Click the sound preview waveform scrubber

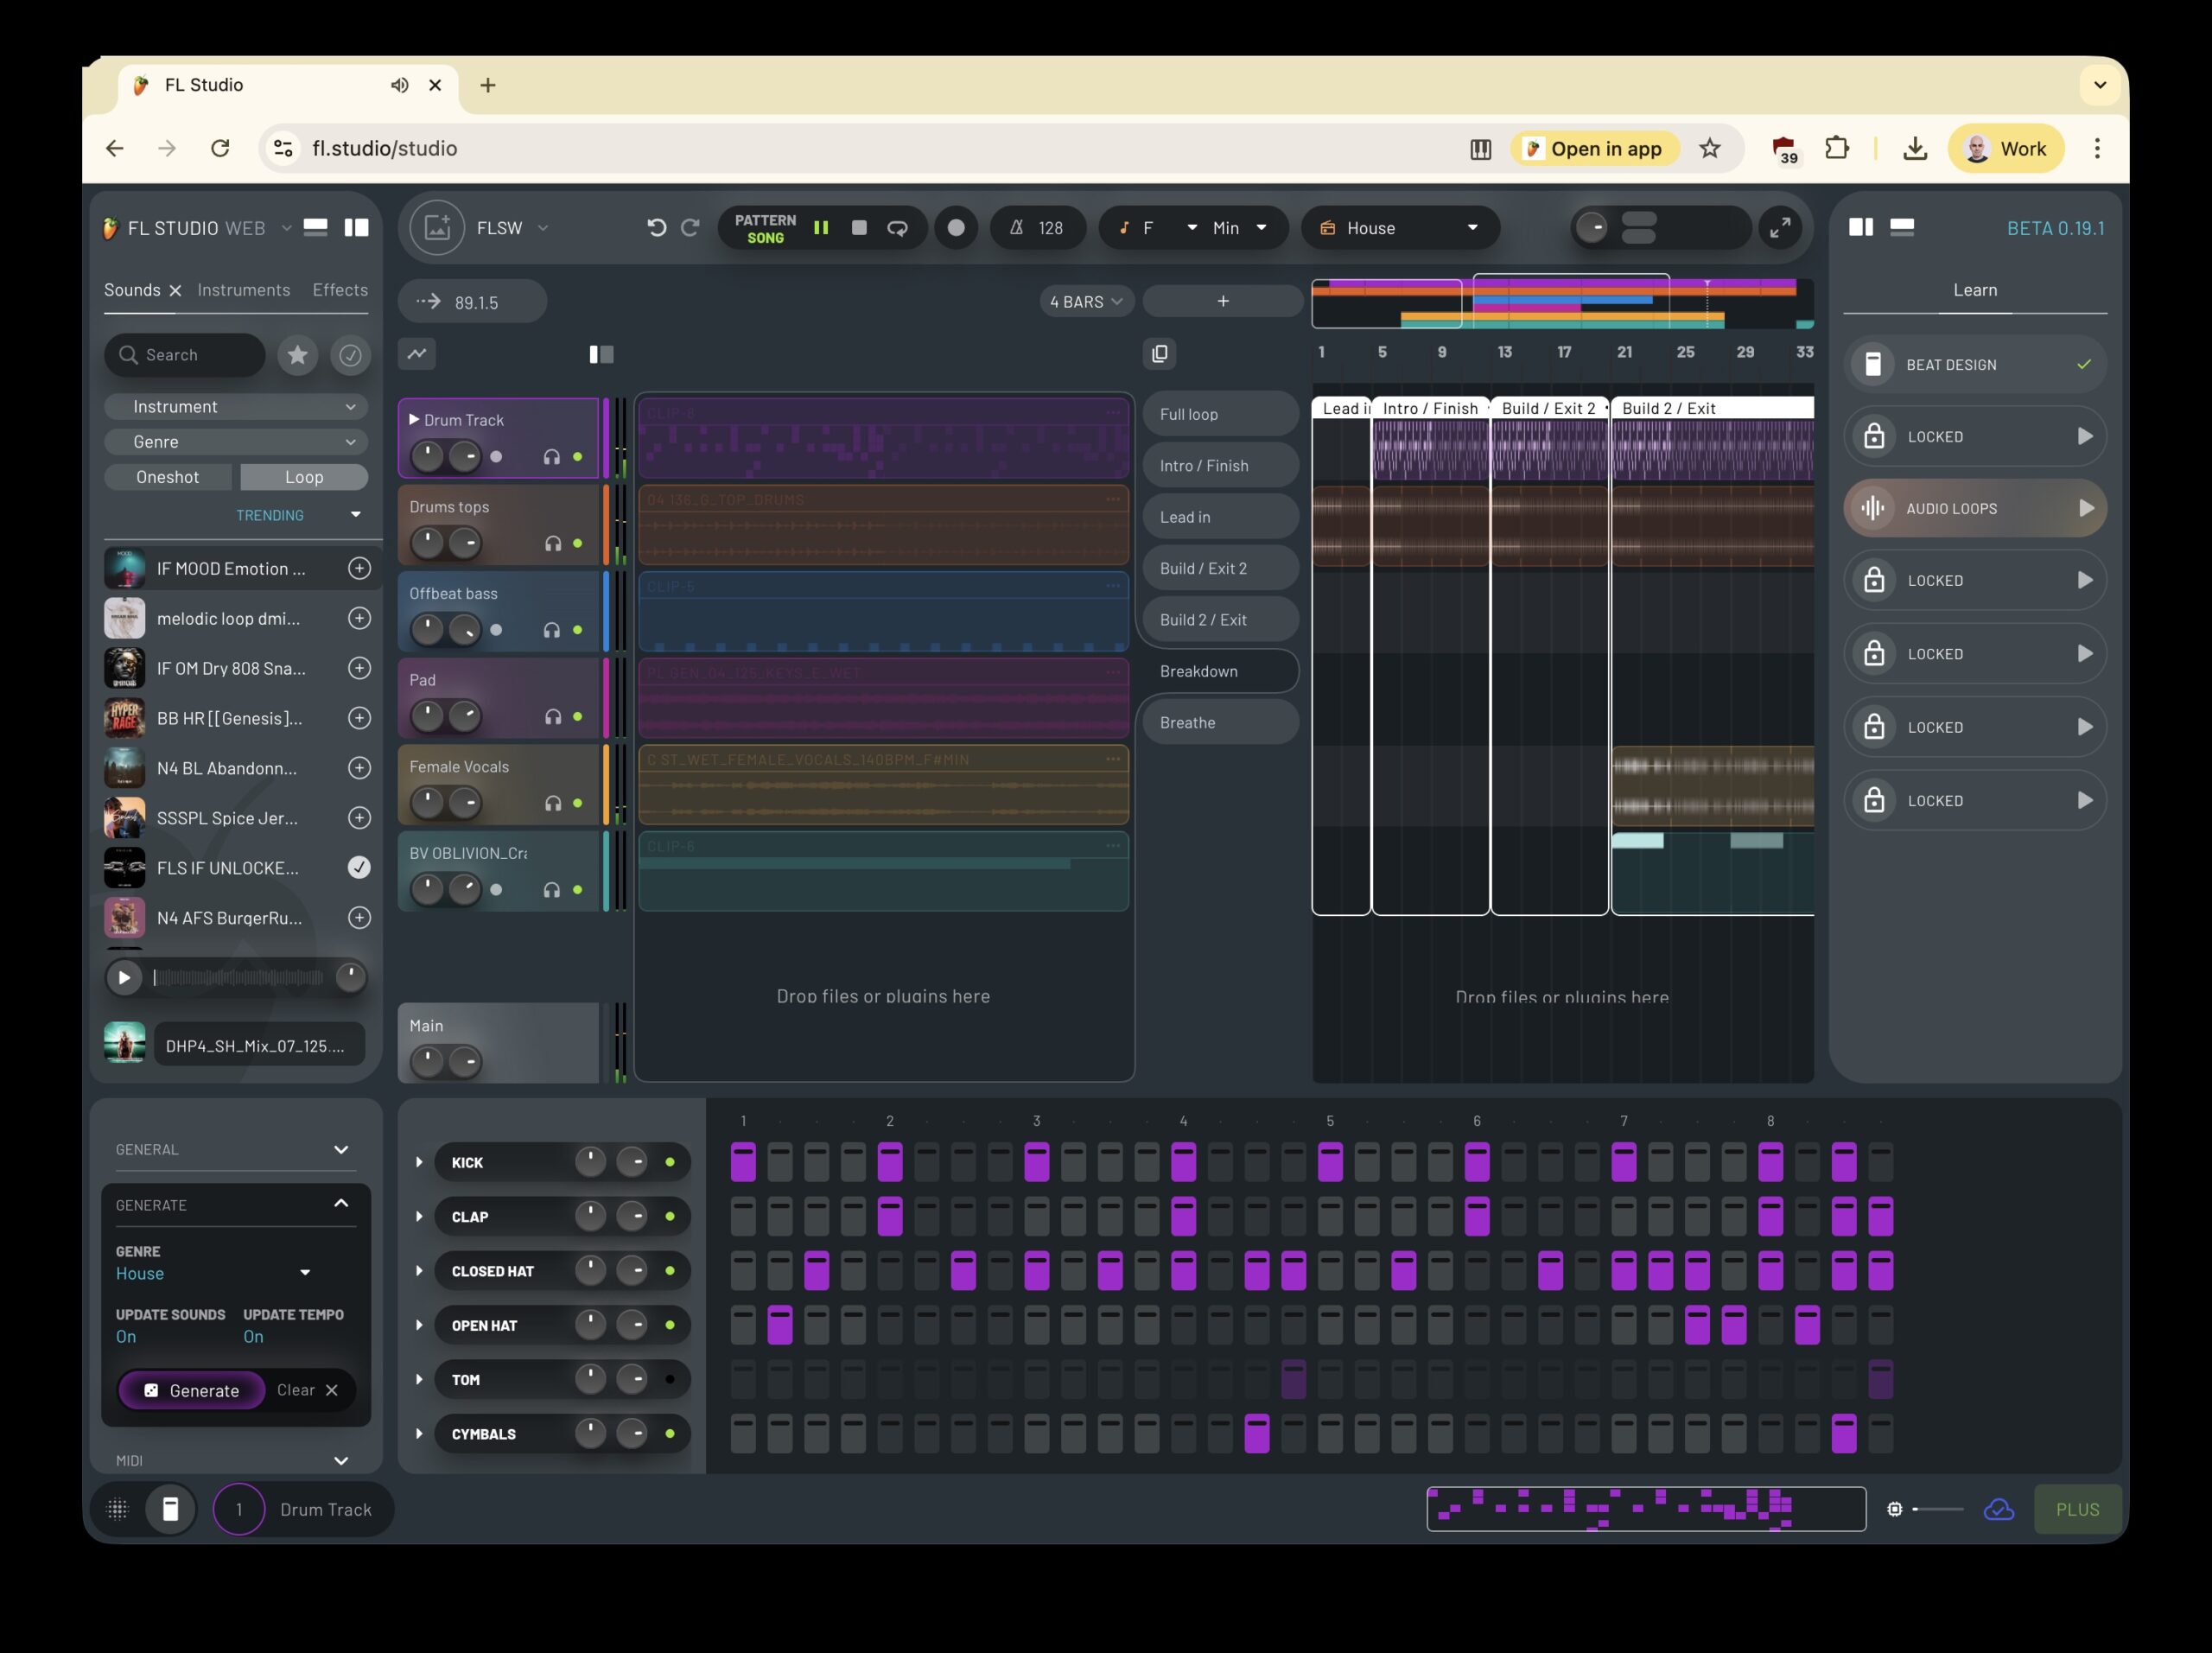[238, 977]
